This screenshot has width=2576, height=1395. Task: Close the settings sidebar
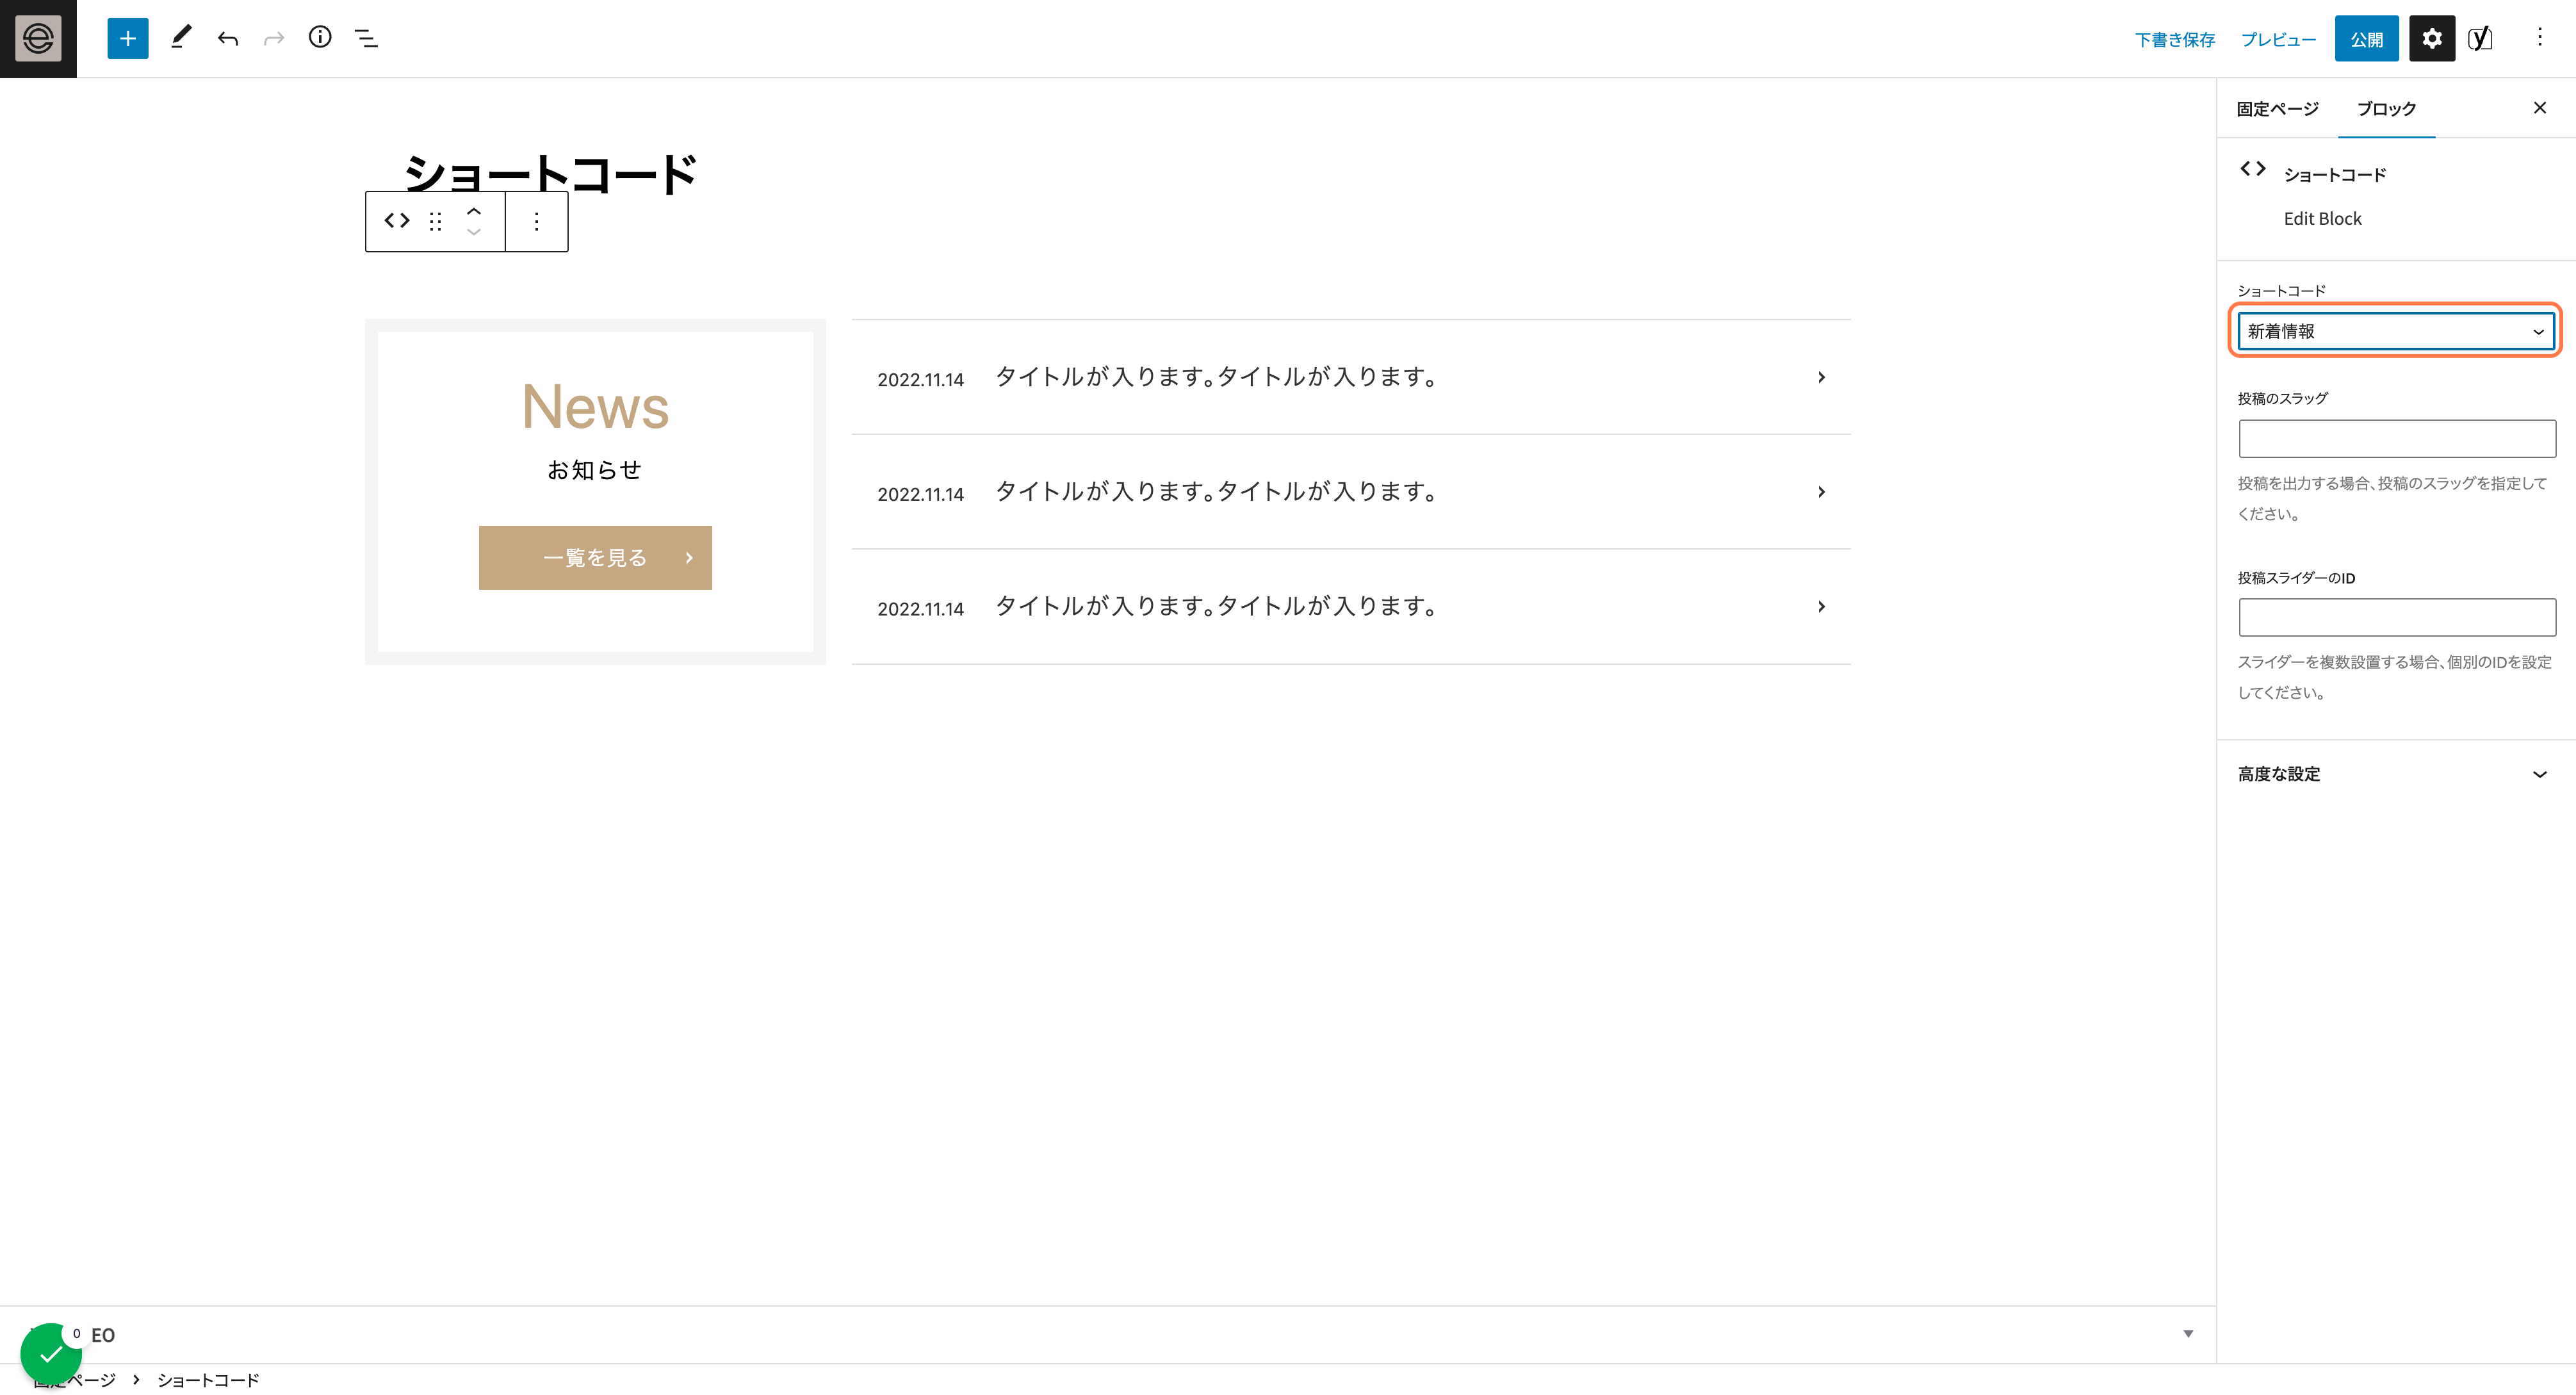click(2540, 108)
